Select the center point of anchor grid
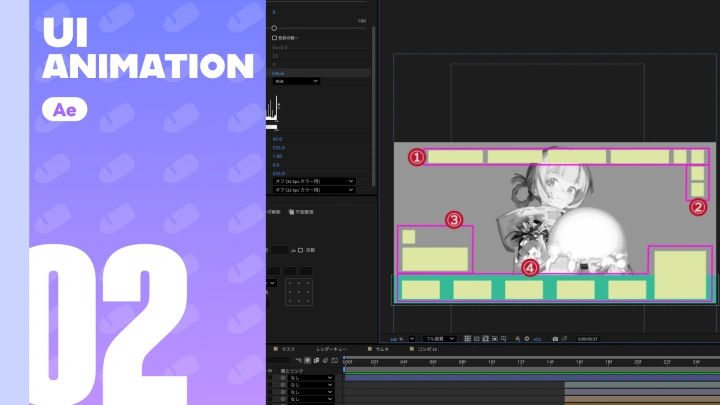This screenshot has height=405, width=720. tap(299, 292)
